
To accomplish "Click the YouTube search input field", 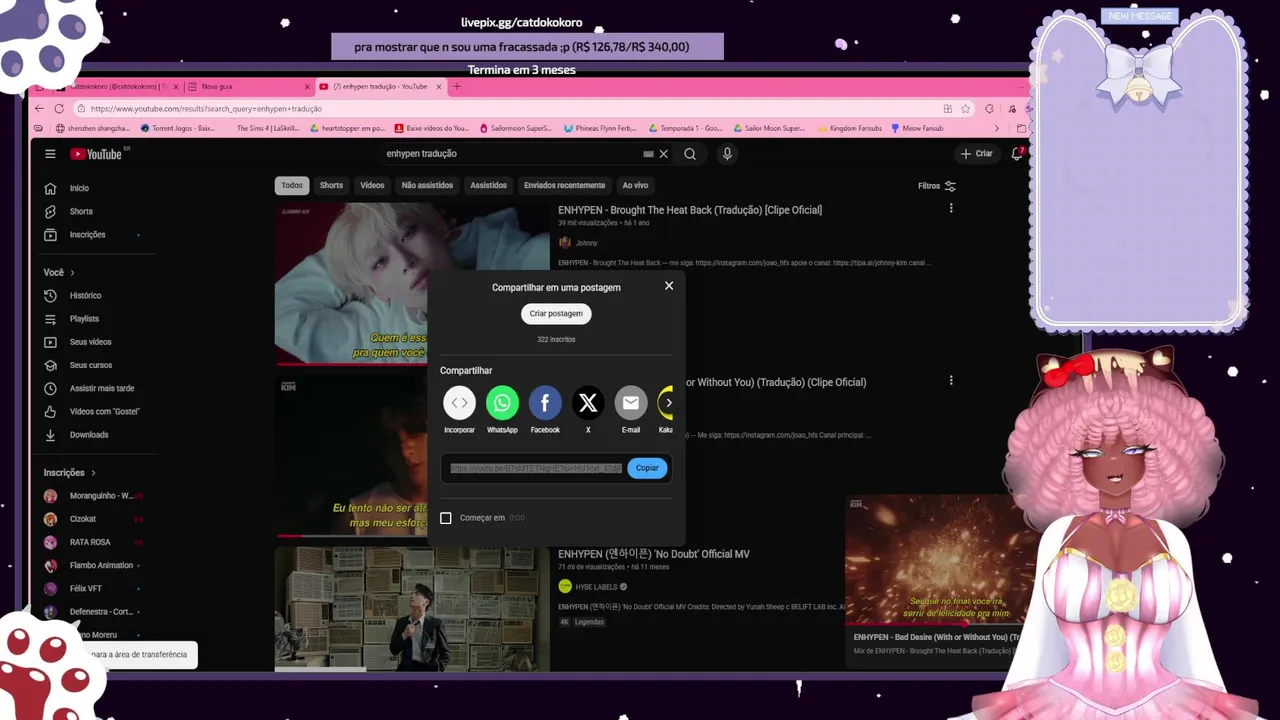I will [512, 154].
